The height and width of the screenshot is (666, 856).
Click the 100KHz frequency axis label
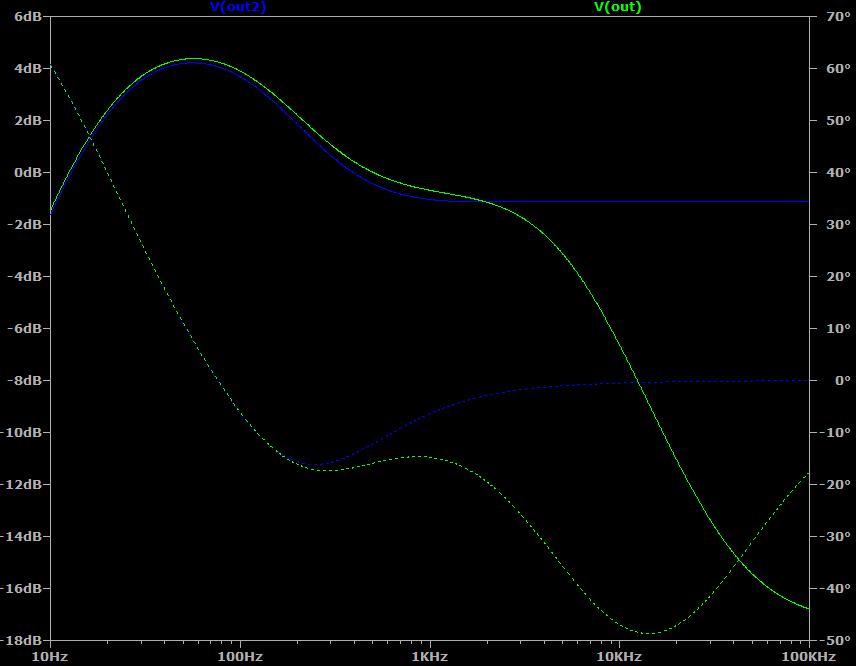coord(808,657)
